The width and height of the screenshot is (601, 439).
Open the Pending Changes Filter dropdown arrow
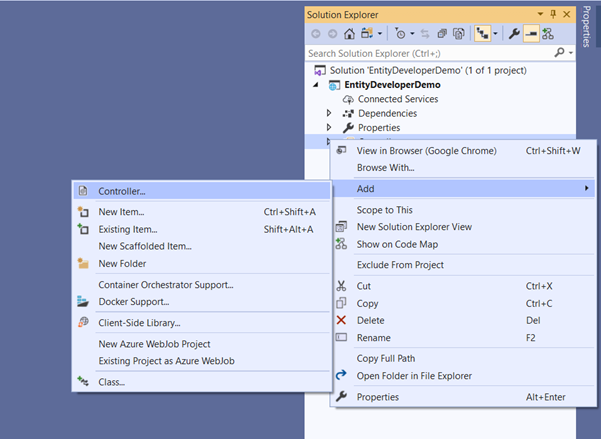(x=412, y=34)
